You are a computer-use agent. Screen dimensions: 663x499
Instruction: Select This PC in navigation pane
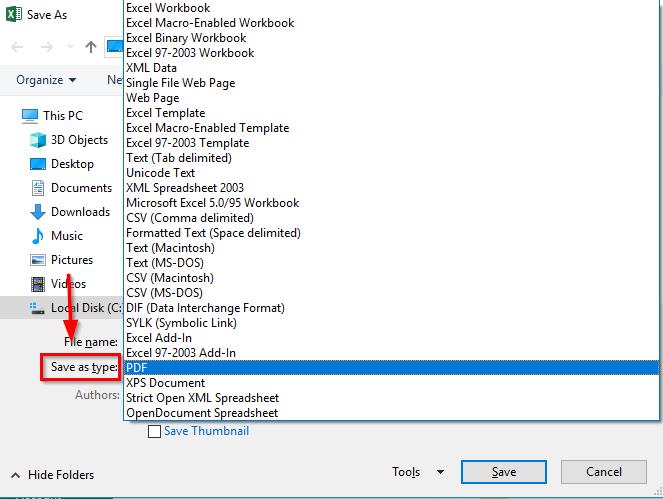coord(63,115)
